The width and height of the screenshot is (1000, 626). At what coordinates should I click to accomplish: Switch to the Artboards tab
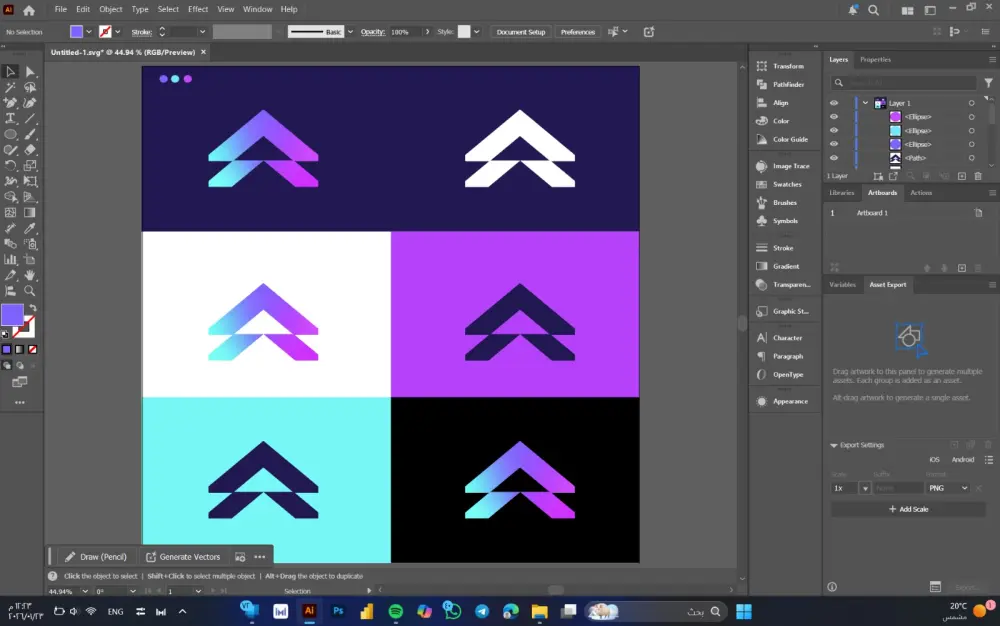tap(882, 193)
